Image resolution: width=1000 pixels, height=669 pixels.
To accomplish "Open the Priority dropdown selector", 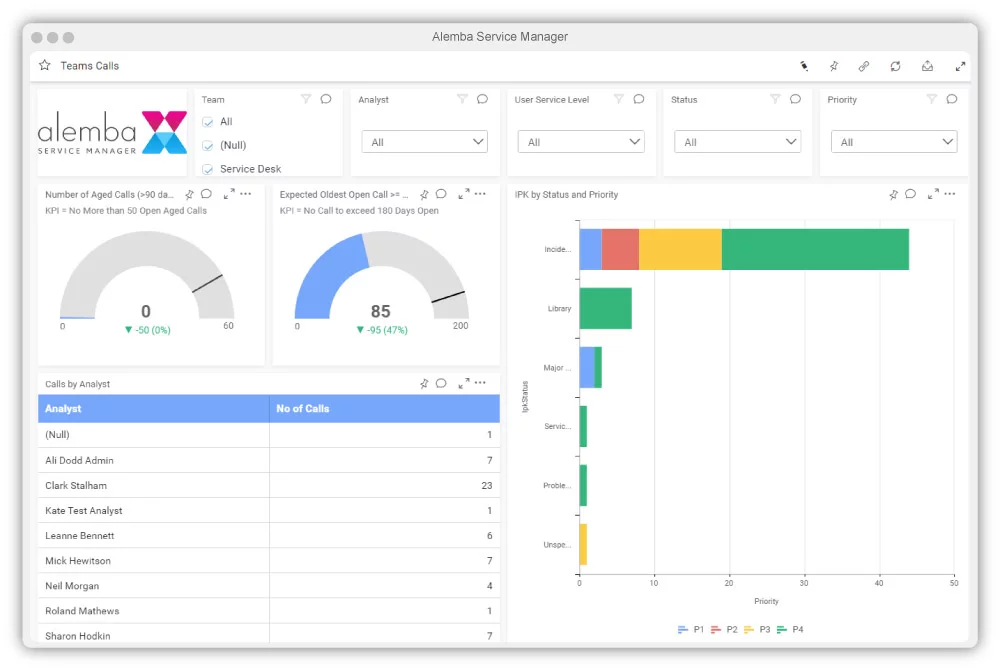I will pyautogui.click(x=894, y=141).
